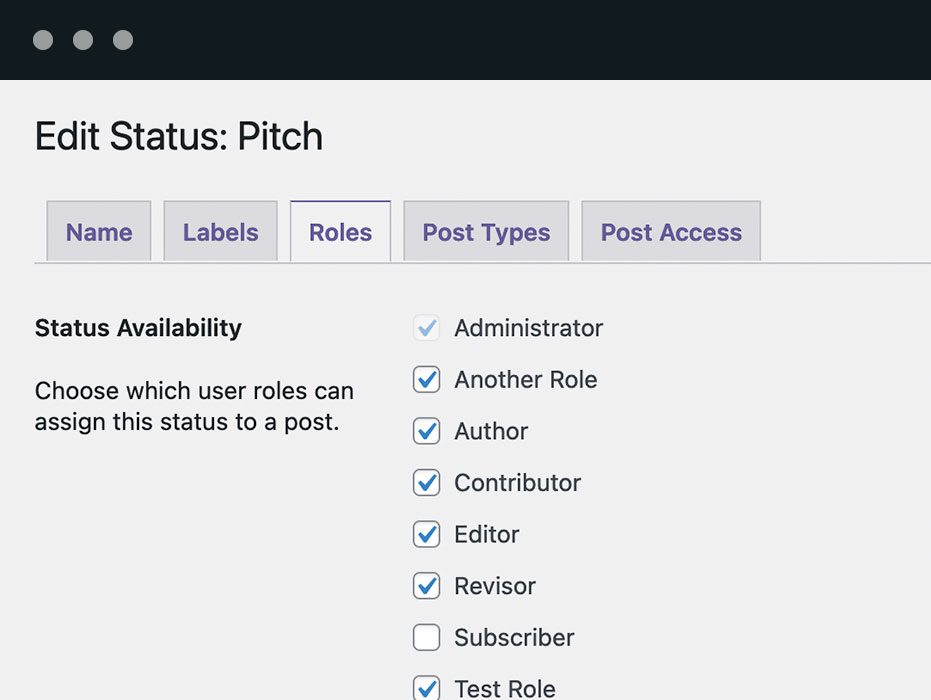Toggle the Editor role checkbox
The image size is (931, 700).
pos(427,534)
